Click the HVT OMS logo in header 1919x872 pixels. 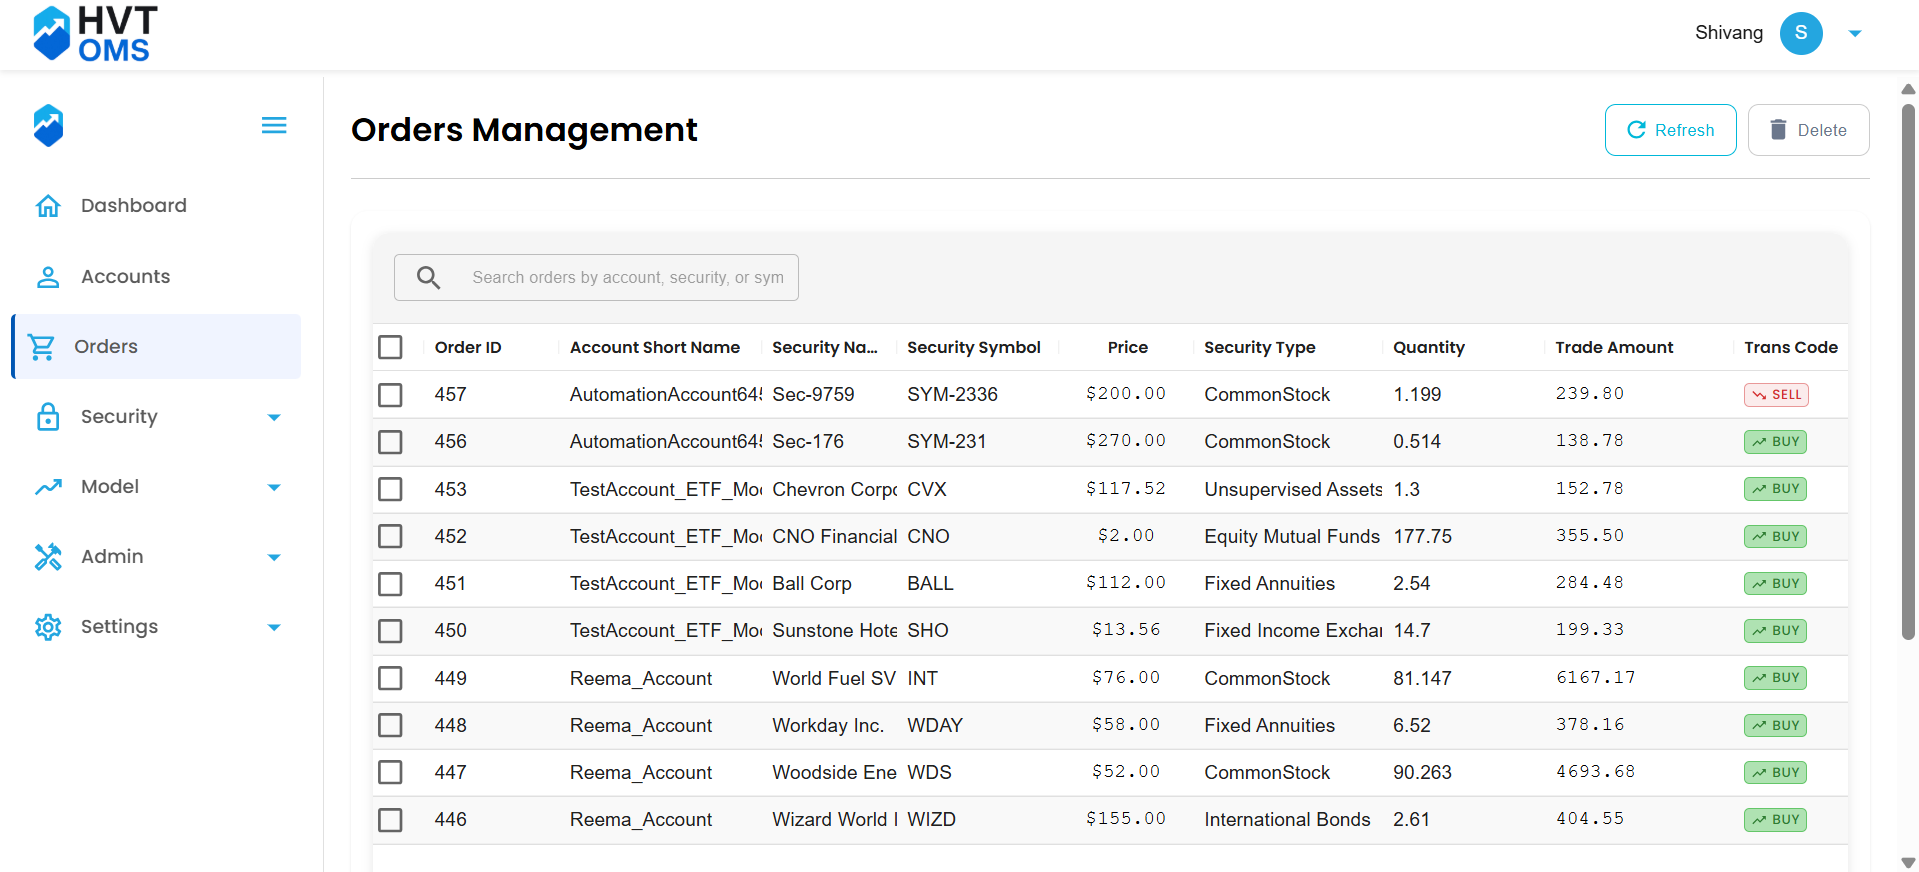pos(95,34)
